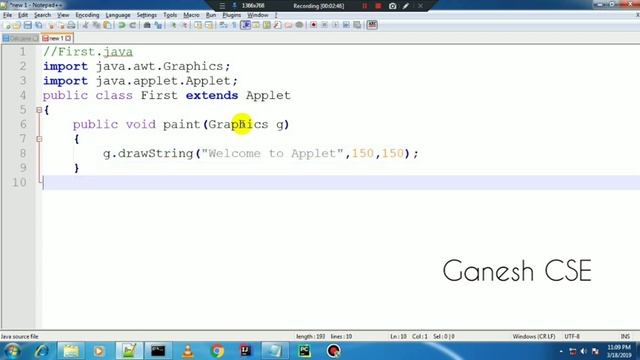
Task: Open Find with the binoculars icon
Action: (147, 25)
